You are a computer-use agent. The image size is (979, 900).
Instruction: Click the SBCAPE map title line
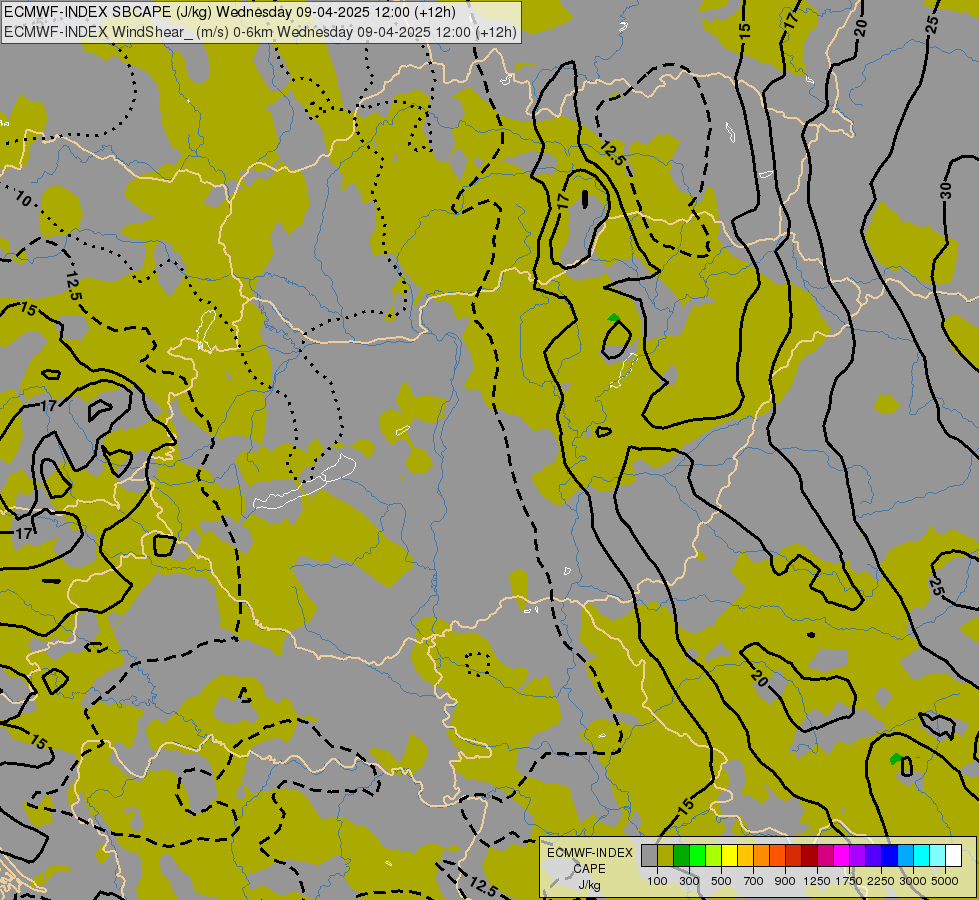tap(230, 12)
